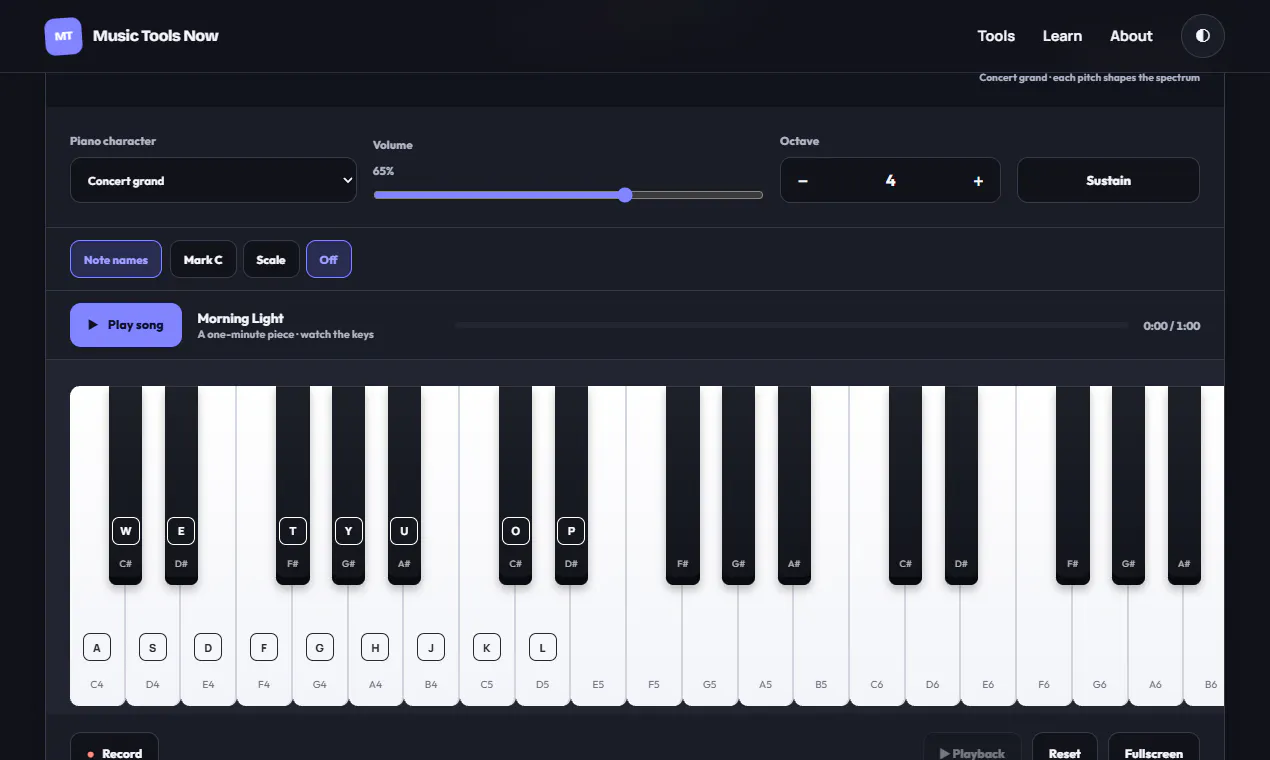
Task: Toggle the Sustain button
Action: point(1108,180)
